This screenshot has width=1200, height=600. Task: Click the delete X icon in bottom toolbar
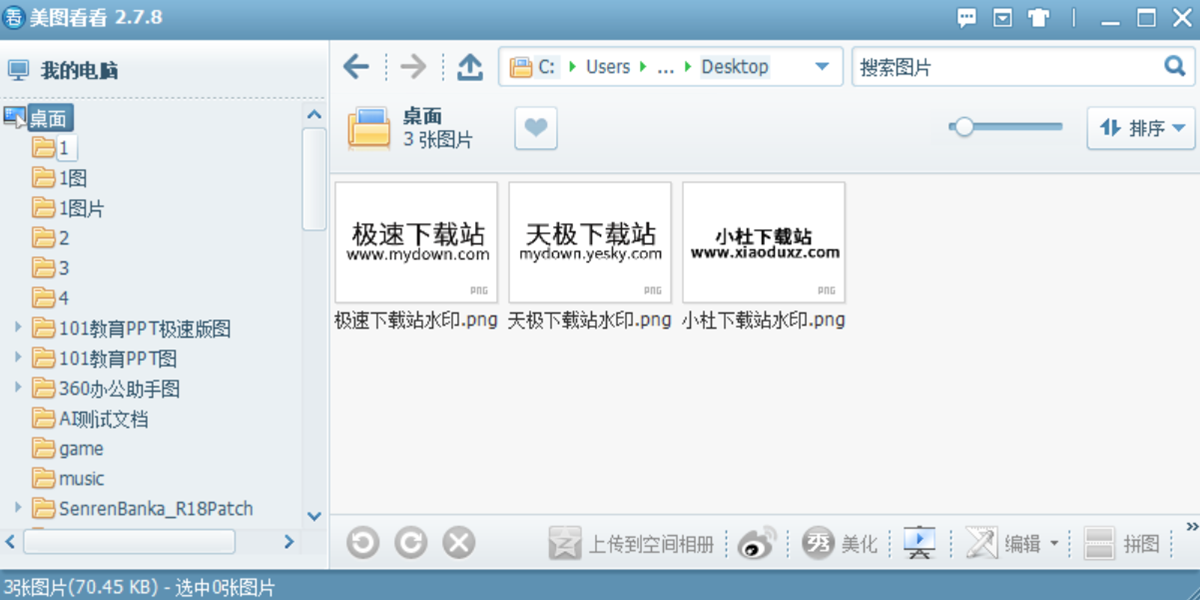[x=459, y=543]
